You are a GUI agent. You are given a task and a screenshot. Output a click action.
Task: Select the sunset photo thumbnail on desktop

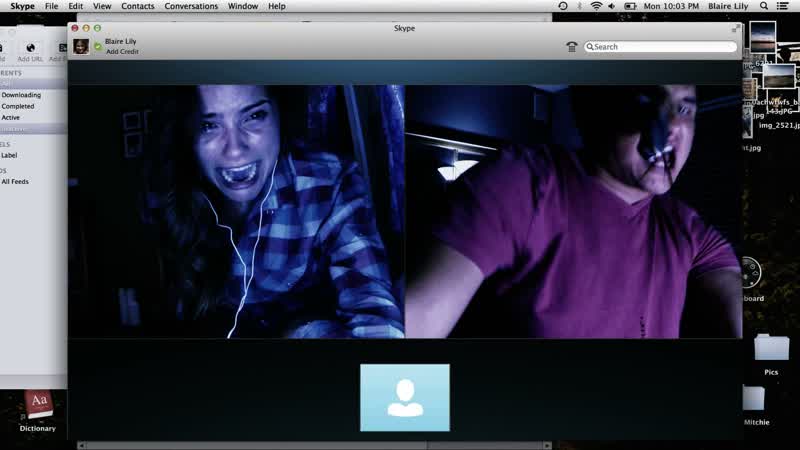click(x=763, y=36)
